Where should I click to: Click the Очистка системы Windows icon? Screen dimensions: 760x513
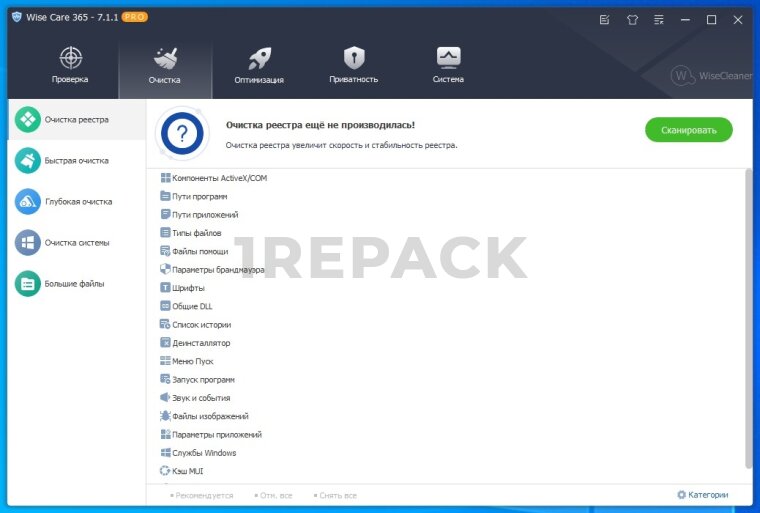click(x=28, y=242)
